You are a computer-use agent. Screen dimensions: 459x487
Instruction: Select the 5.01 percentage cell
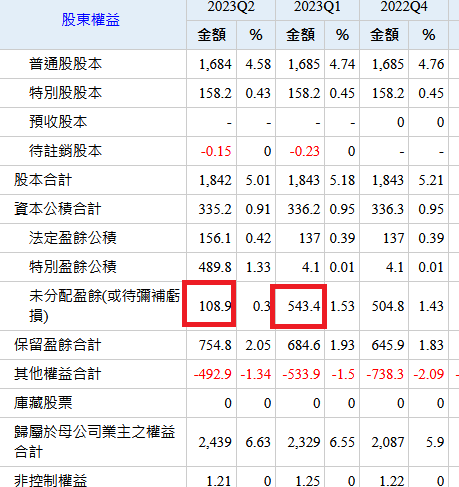pyautogui.click(x=258, y=180)
